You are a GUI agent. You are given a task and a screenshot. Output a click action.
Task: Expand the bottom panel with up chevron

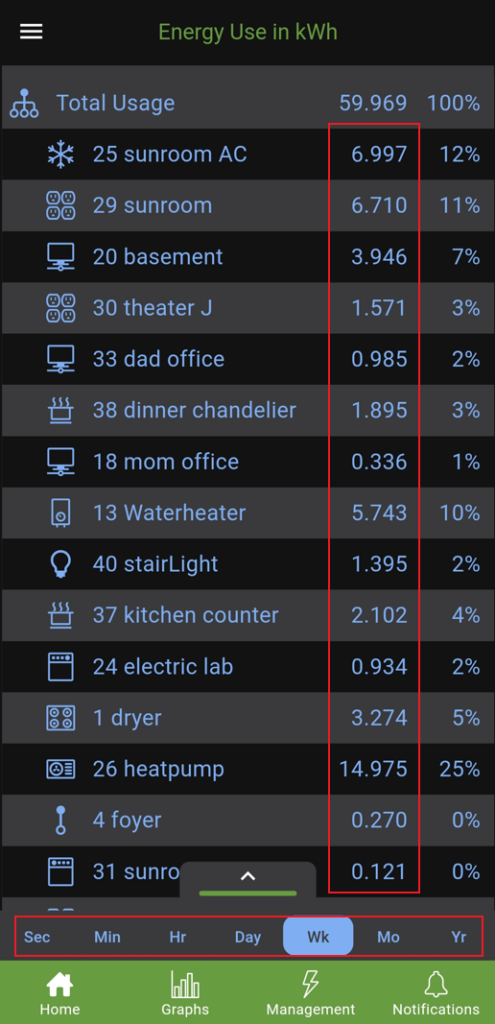coord(248,879)
